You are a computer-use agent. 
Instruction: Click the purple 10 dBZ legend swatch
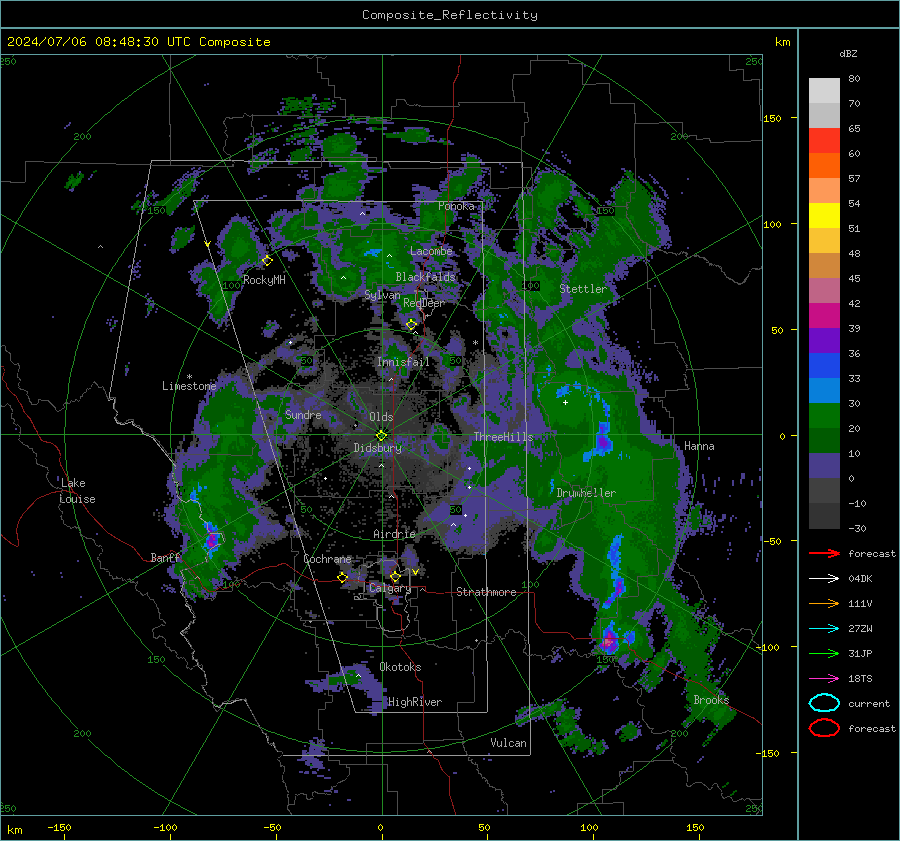point(824,465)
